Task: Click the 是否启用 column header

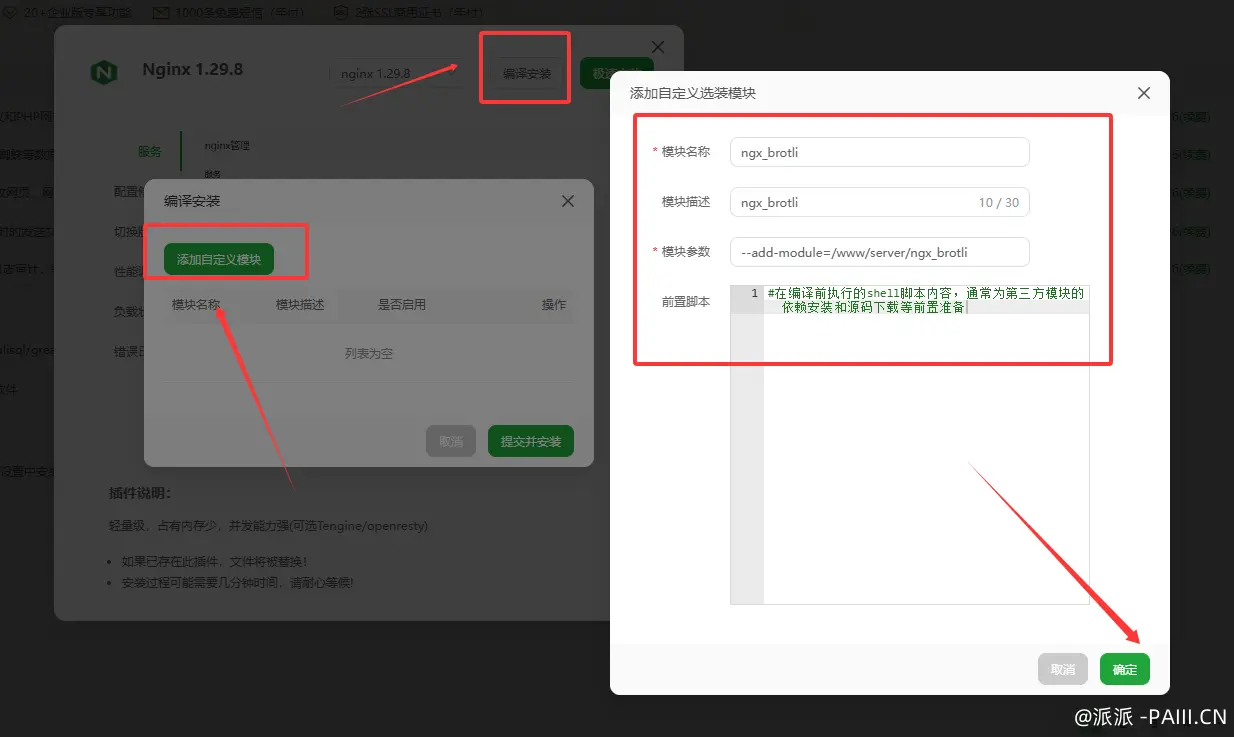Action: [402, 305]
